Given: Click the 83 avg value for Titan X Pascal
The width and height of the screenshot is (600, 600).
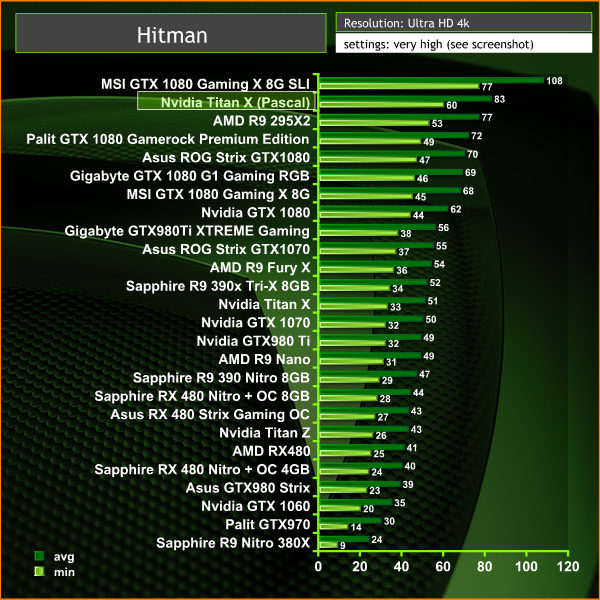Looking at the screenshot, I should click(499, 99).
